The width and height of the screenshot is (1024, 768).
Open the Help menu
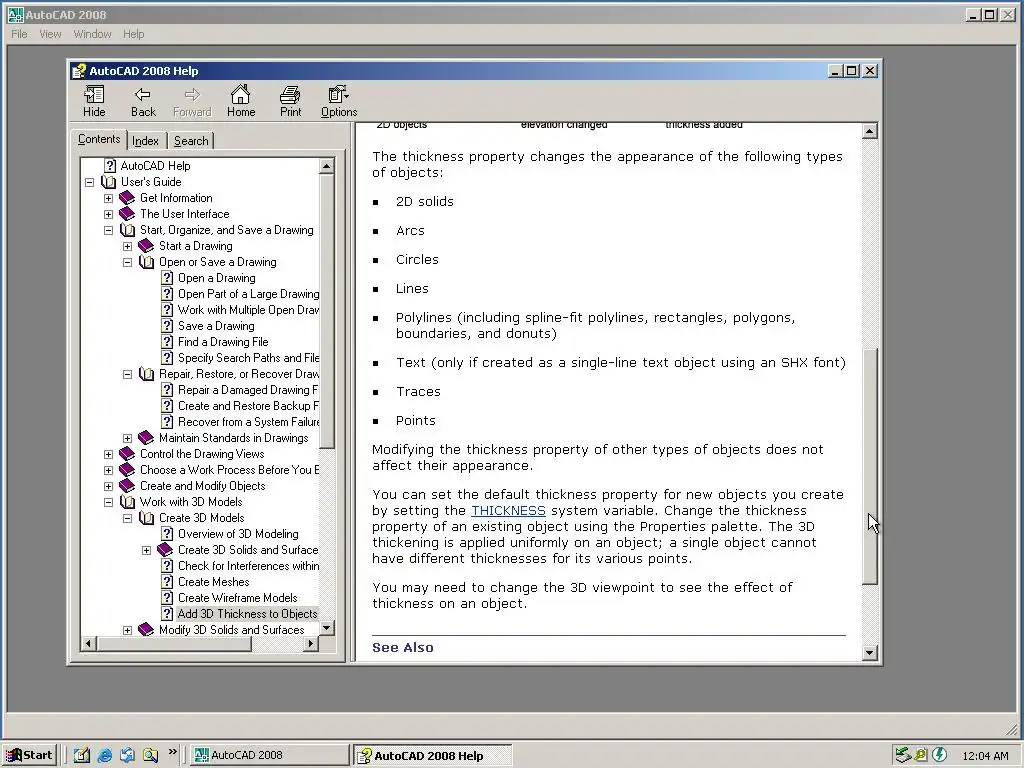(x=133, y=34)
